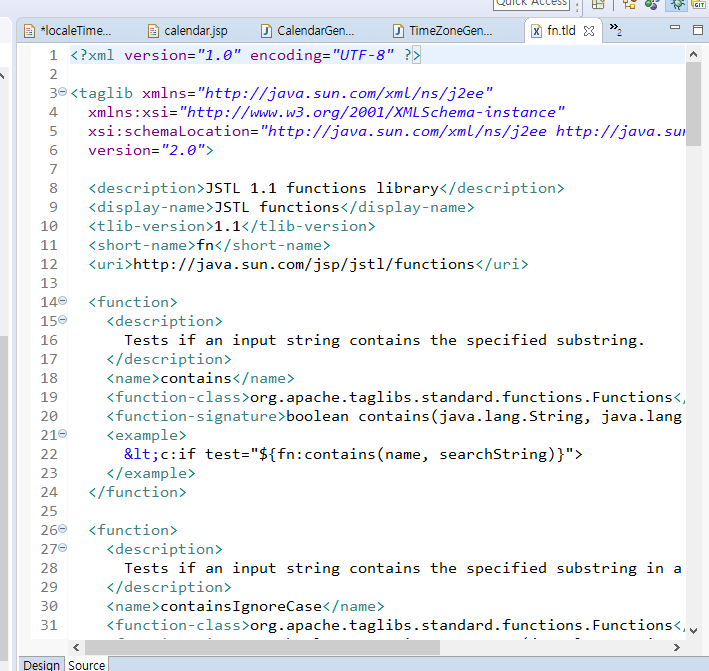The image size is (709, 671).
Task: Minimize the editor area
Action: click(x=675, y=28)
